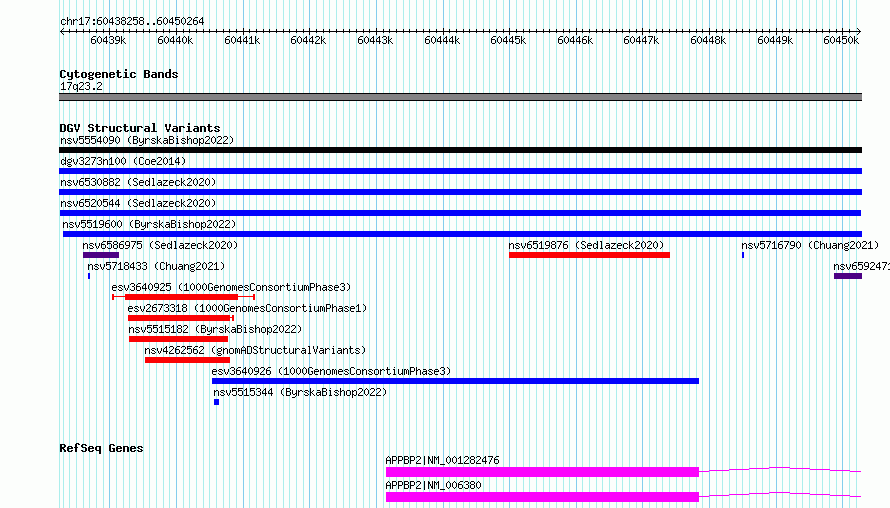Click the purple nsv6586975 variant bar

(x=100, y=255)
